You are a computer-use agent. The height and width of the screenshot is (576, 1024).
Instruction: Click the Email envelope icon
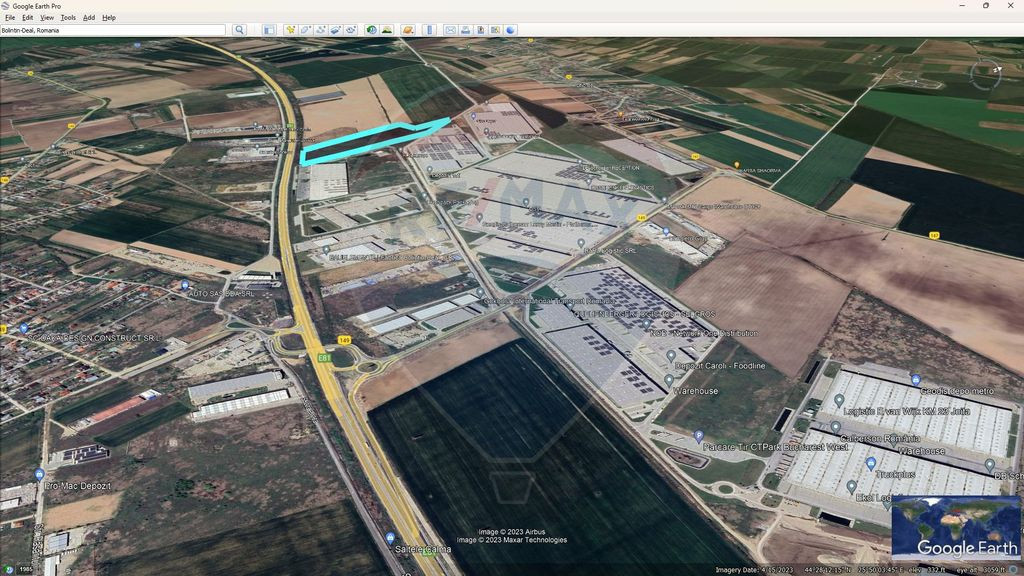click(450, 30)
